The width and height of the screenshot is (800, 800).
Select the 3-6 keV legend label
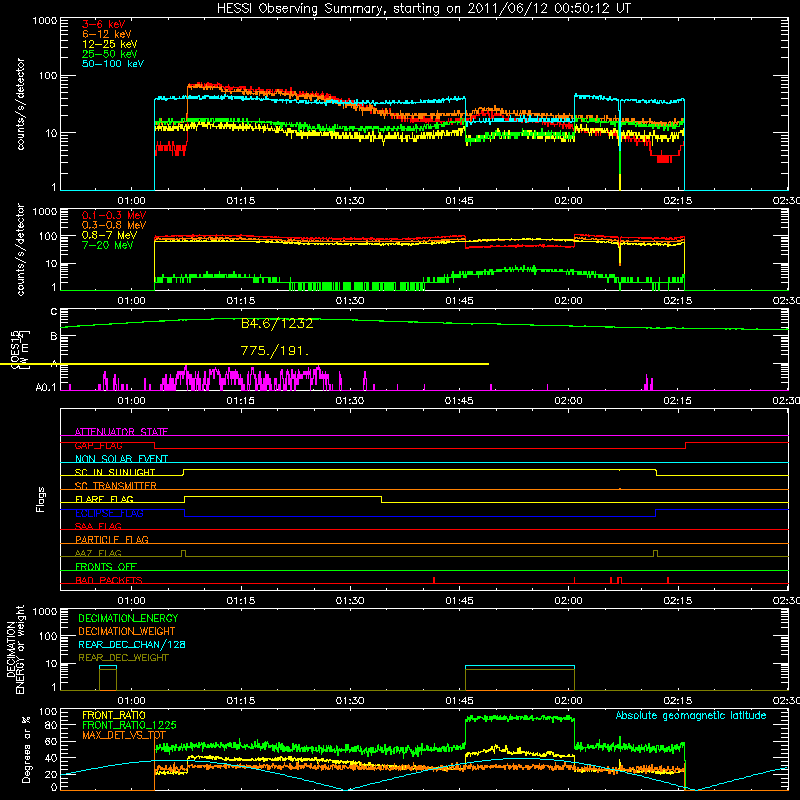point(104,24)
